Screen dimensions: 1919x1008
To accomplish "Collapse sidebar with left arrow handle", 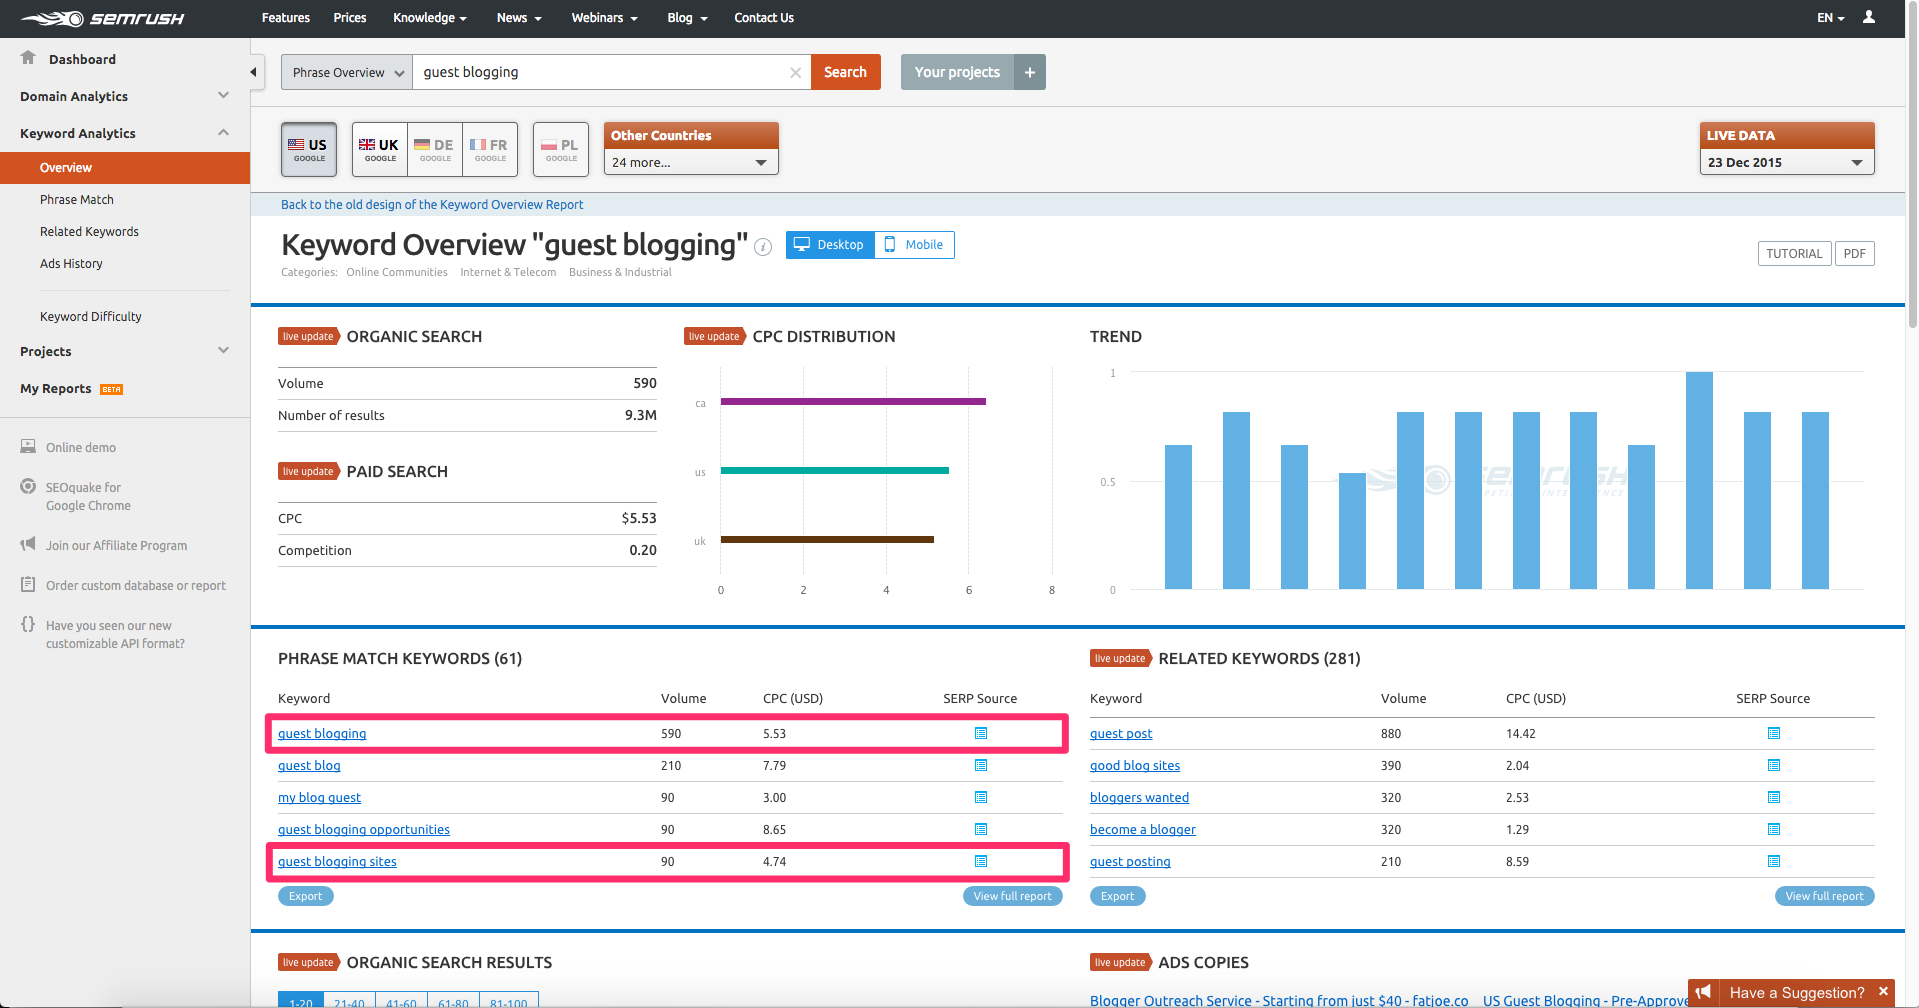I will 254,72.
